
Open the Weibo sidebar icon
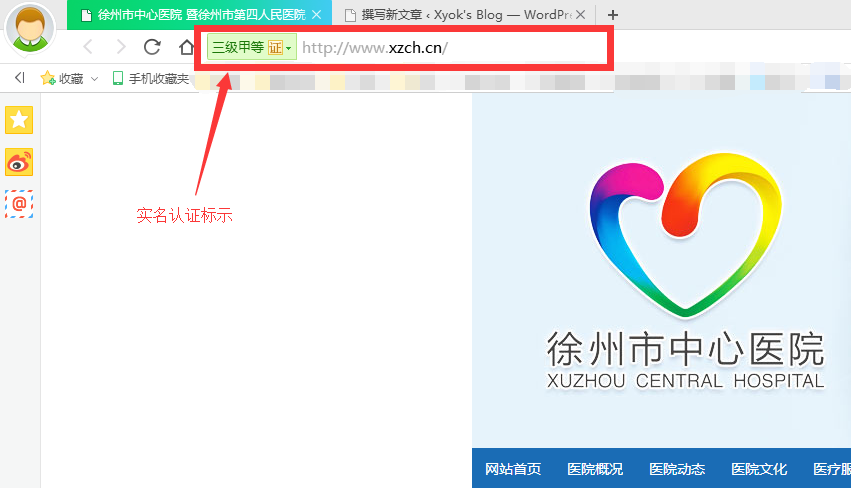point(19,162)
